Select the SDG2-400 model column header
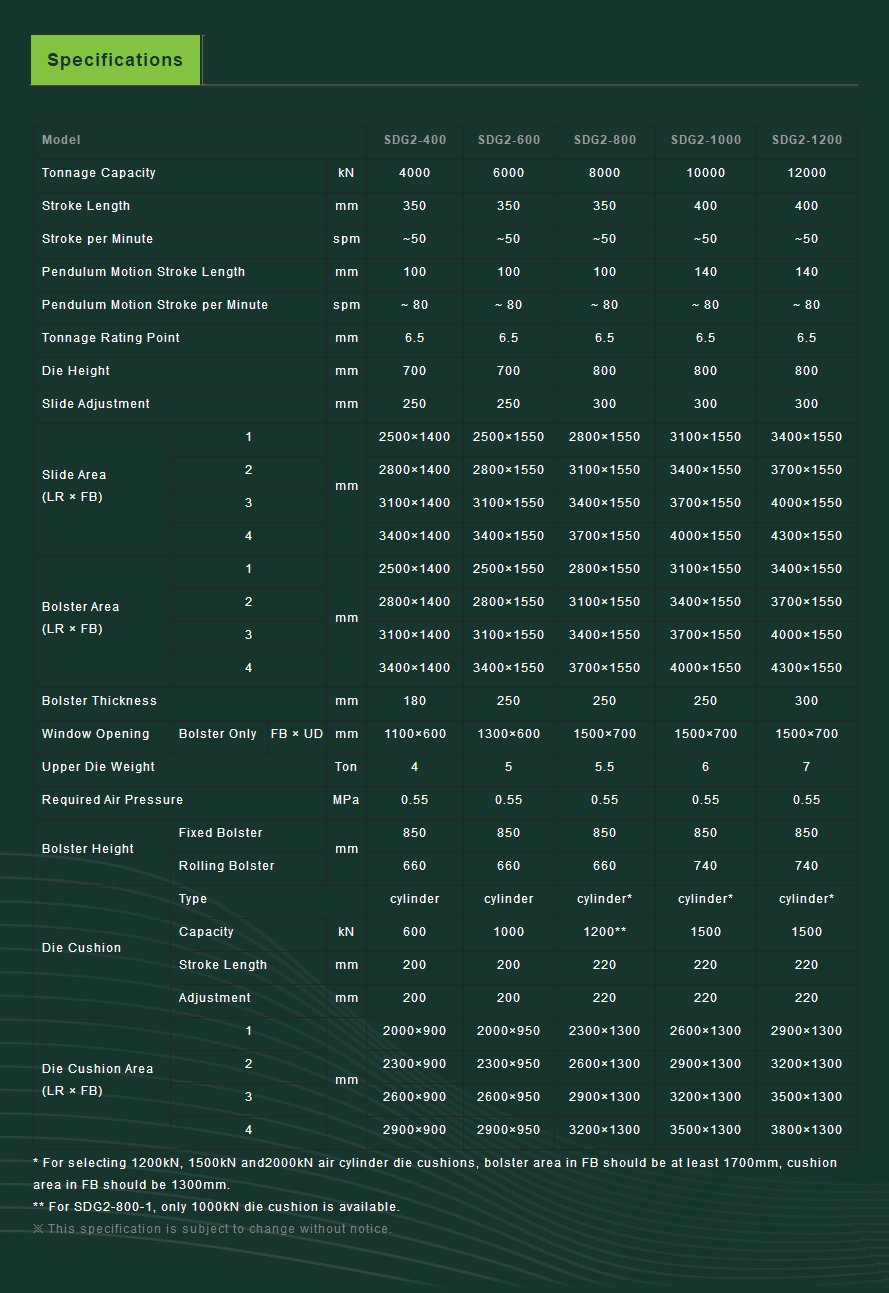889x1293 pixels. pyautogui.click(x=414, y=140)
